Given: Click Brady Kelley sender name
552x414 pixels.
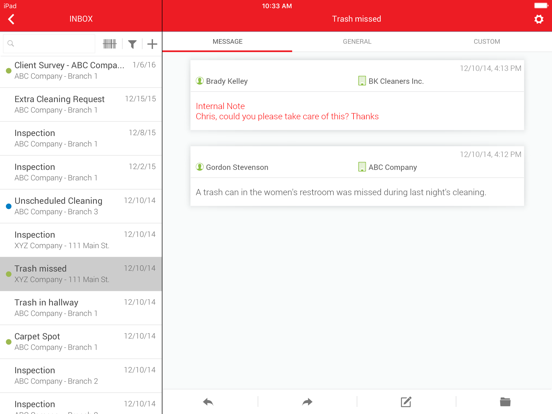Looking at the screenshot, I should pos(227,81).
